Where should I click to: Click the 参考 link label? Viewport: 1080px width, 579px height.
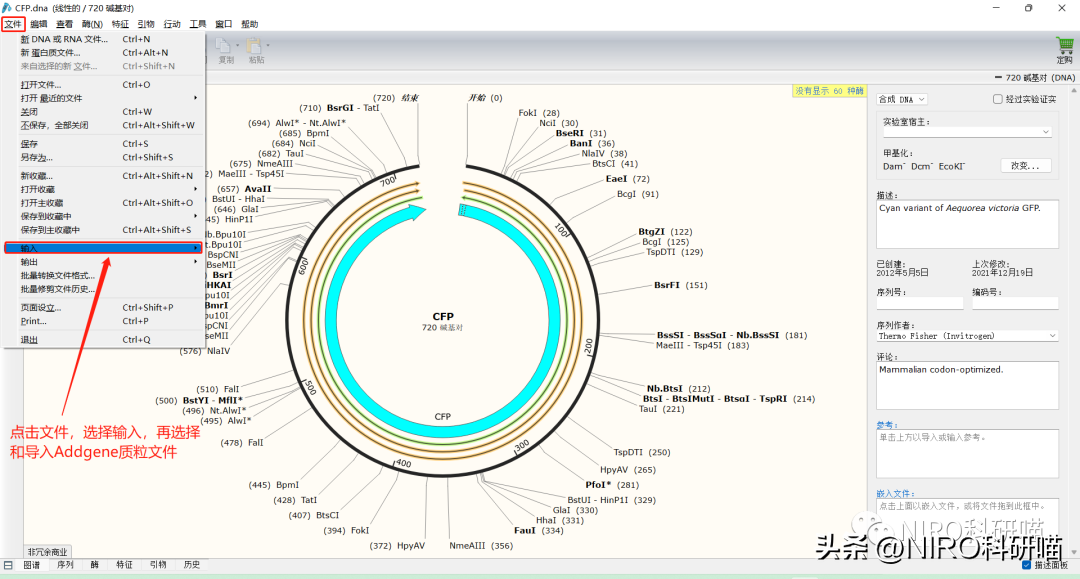tap(887, 424)
